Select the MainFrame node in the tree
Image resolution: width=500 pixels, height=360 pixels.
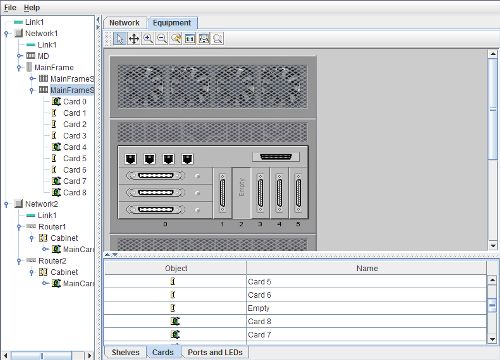[x=54, y=67]
